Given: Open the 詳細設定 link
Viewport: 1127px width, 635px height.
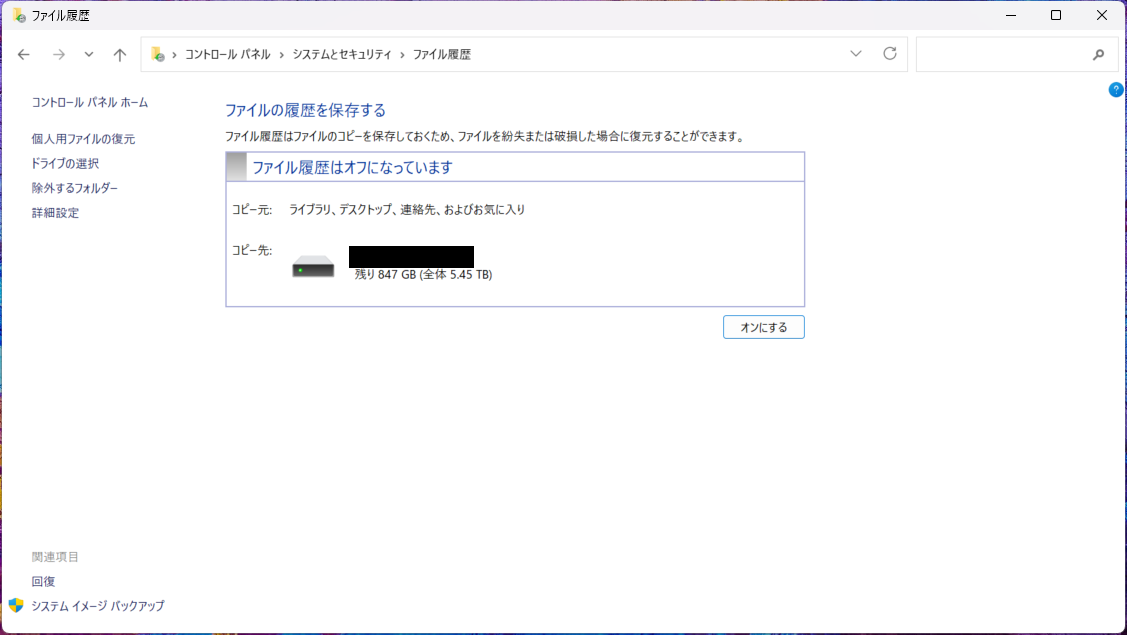Looking at the screenshot, I should [55, 213].
